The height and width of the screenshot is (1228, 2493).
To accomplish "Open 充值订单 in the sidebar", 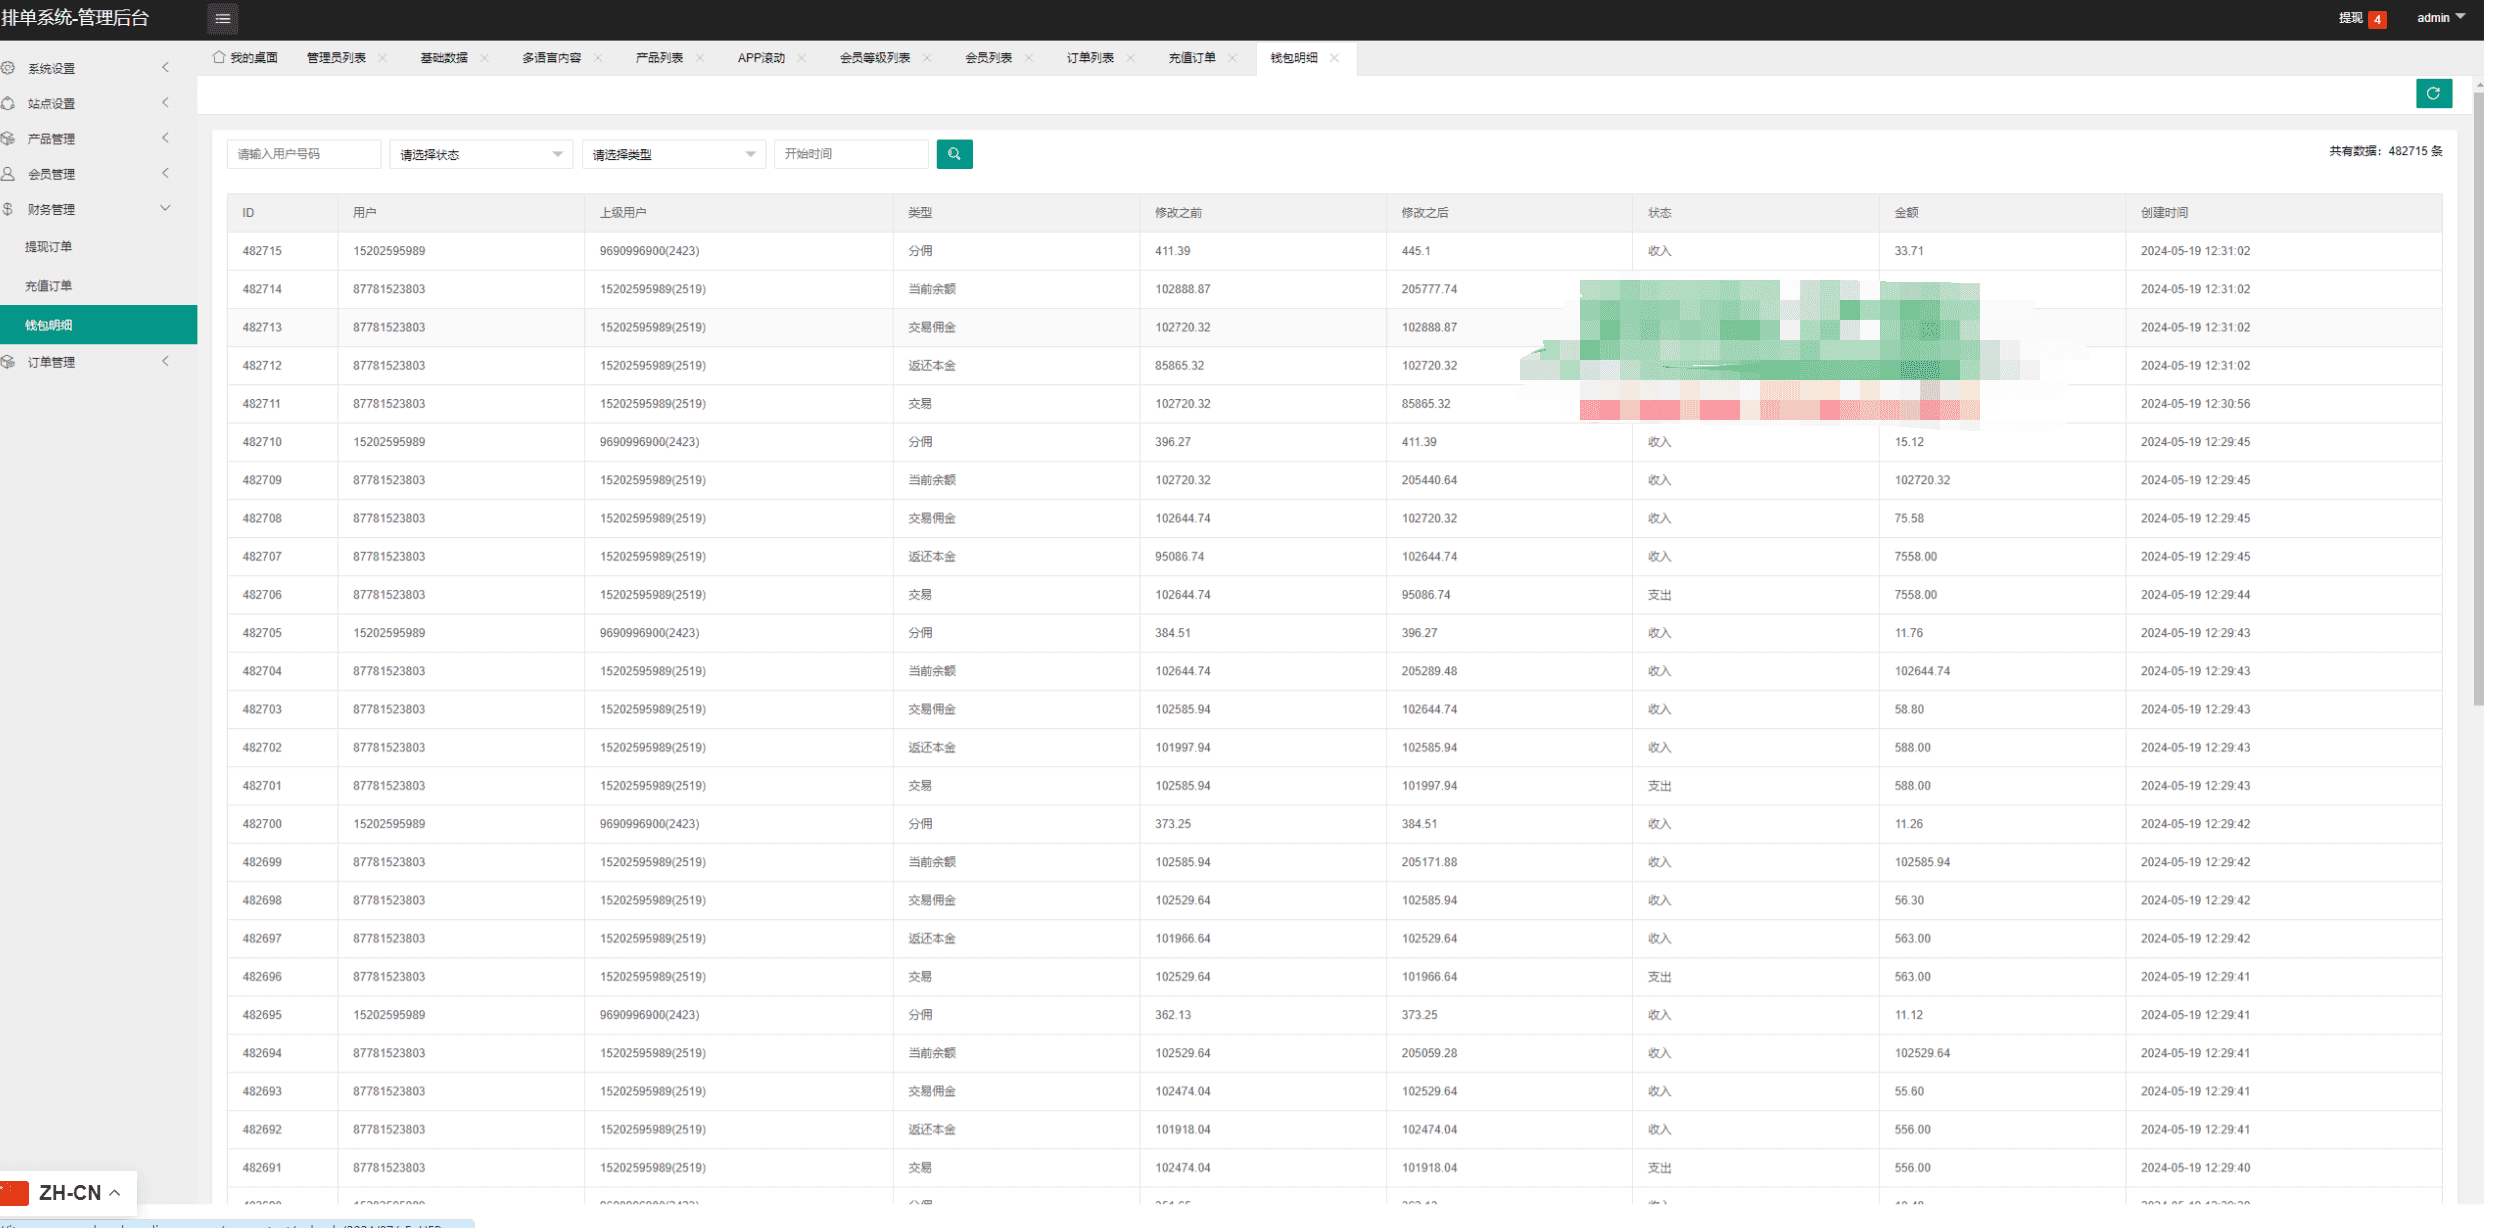I will [x=48, y=286].
